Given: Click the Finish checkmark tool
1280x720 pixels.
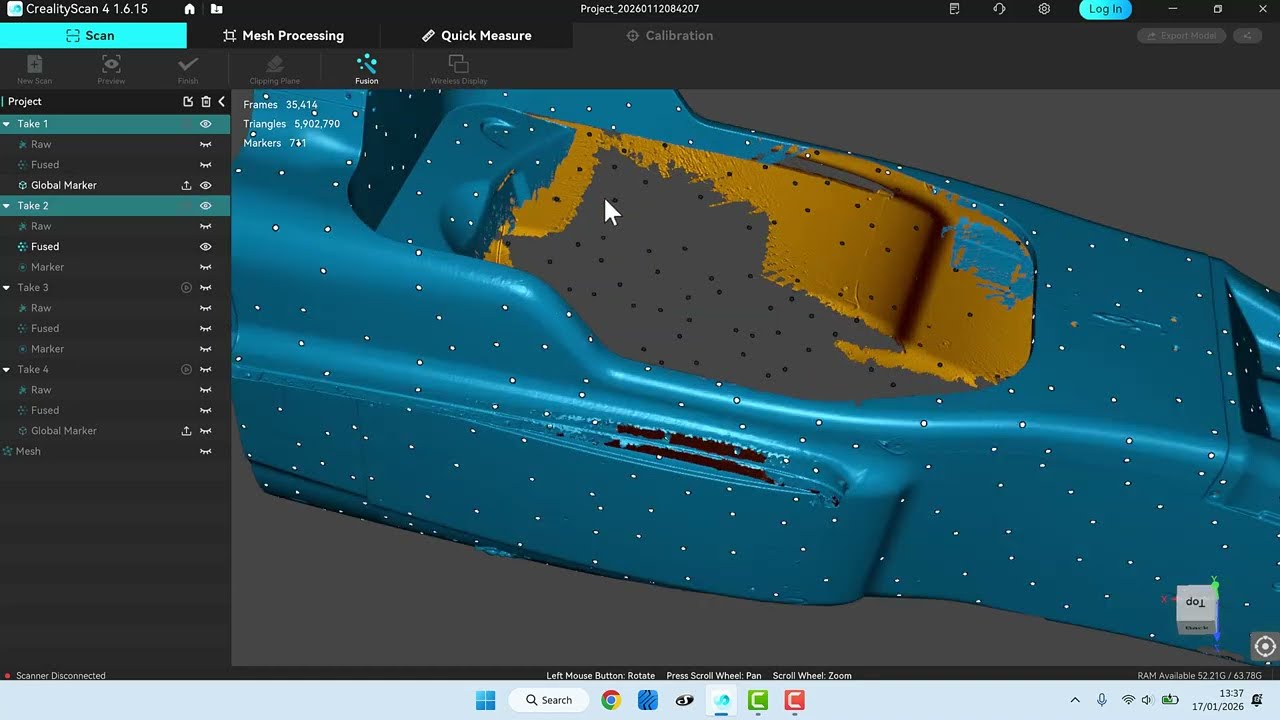Looking at the screenshot, I should [x=188, y=69].
